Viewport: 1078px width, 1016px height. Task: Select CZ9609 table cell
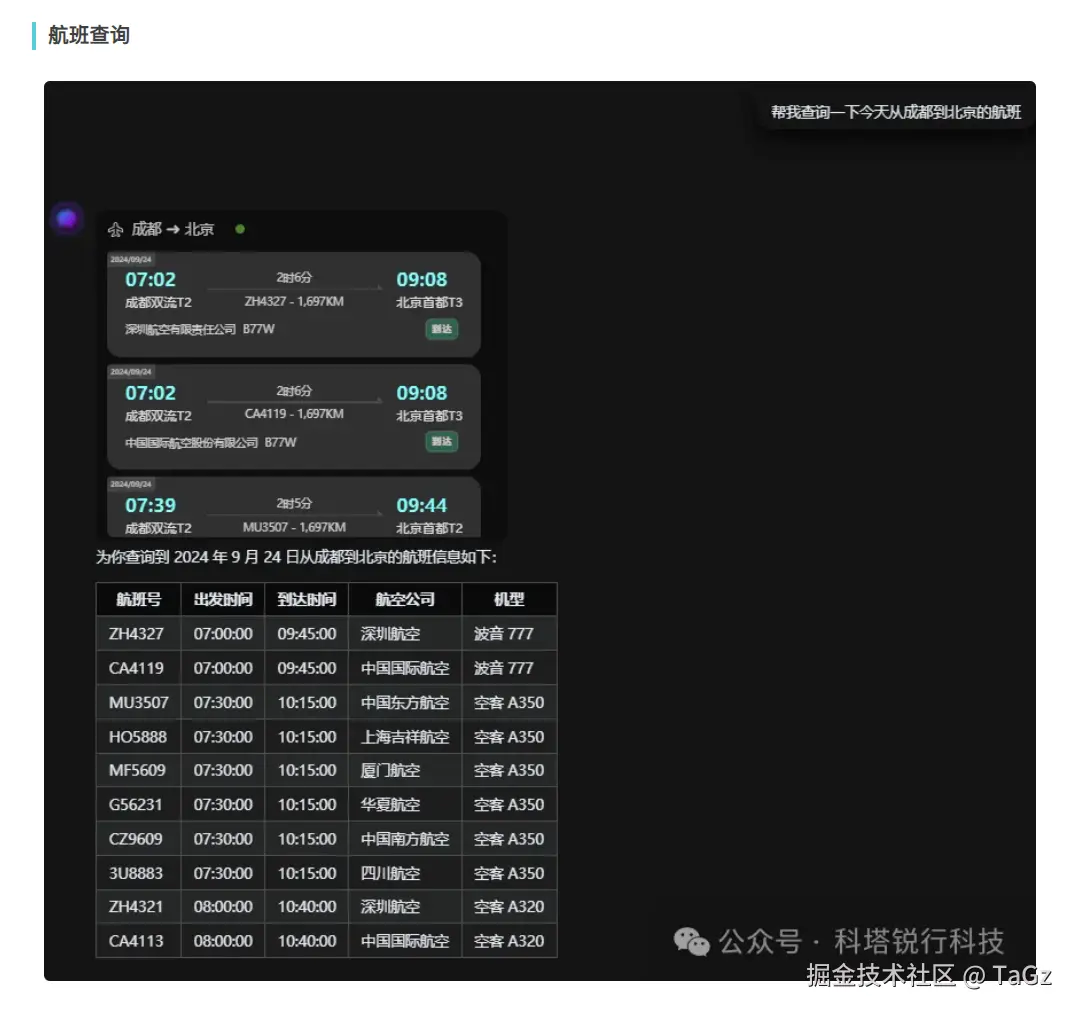pos(138,839)
